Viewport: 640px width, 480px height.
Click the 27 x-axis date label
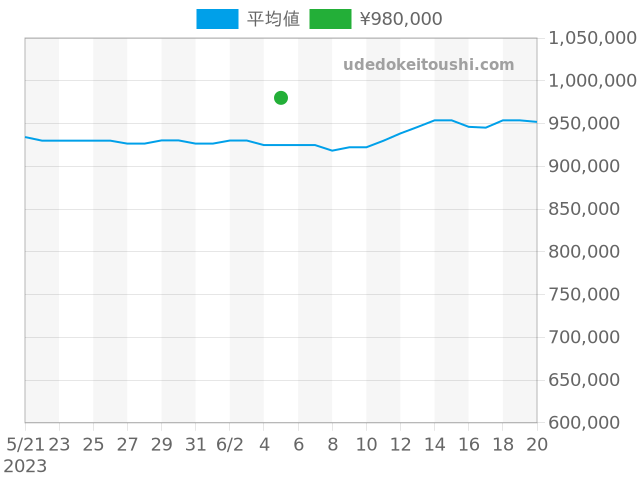point(127,444)
